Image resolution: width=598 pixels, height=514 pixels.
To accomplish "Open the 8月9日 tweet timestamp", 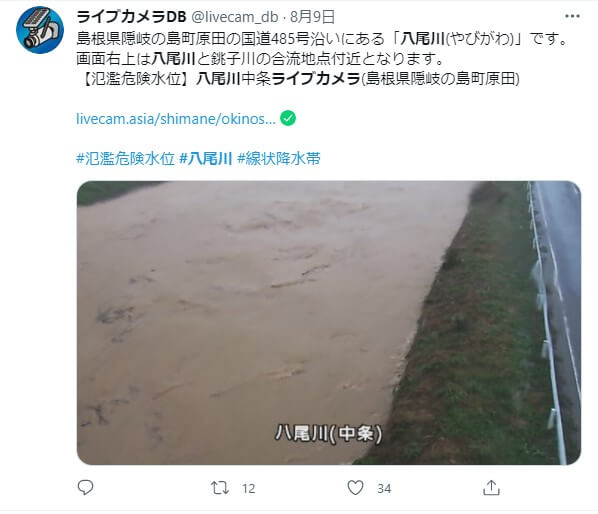I will coord(312,17).
